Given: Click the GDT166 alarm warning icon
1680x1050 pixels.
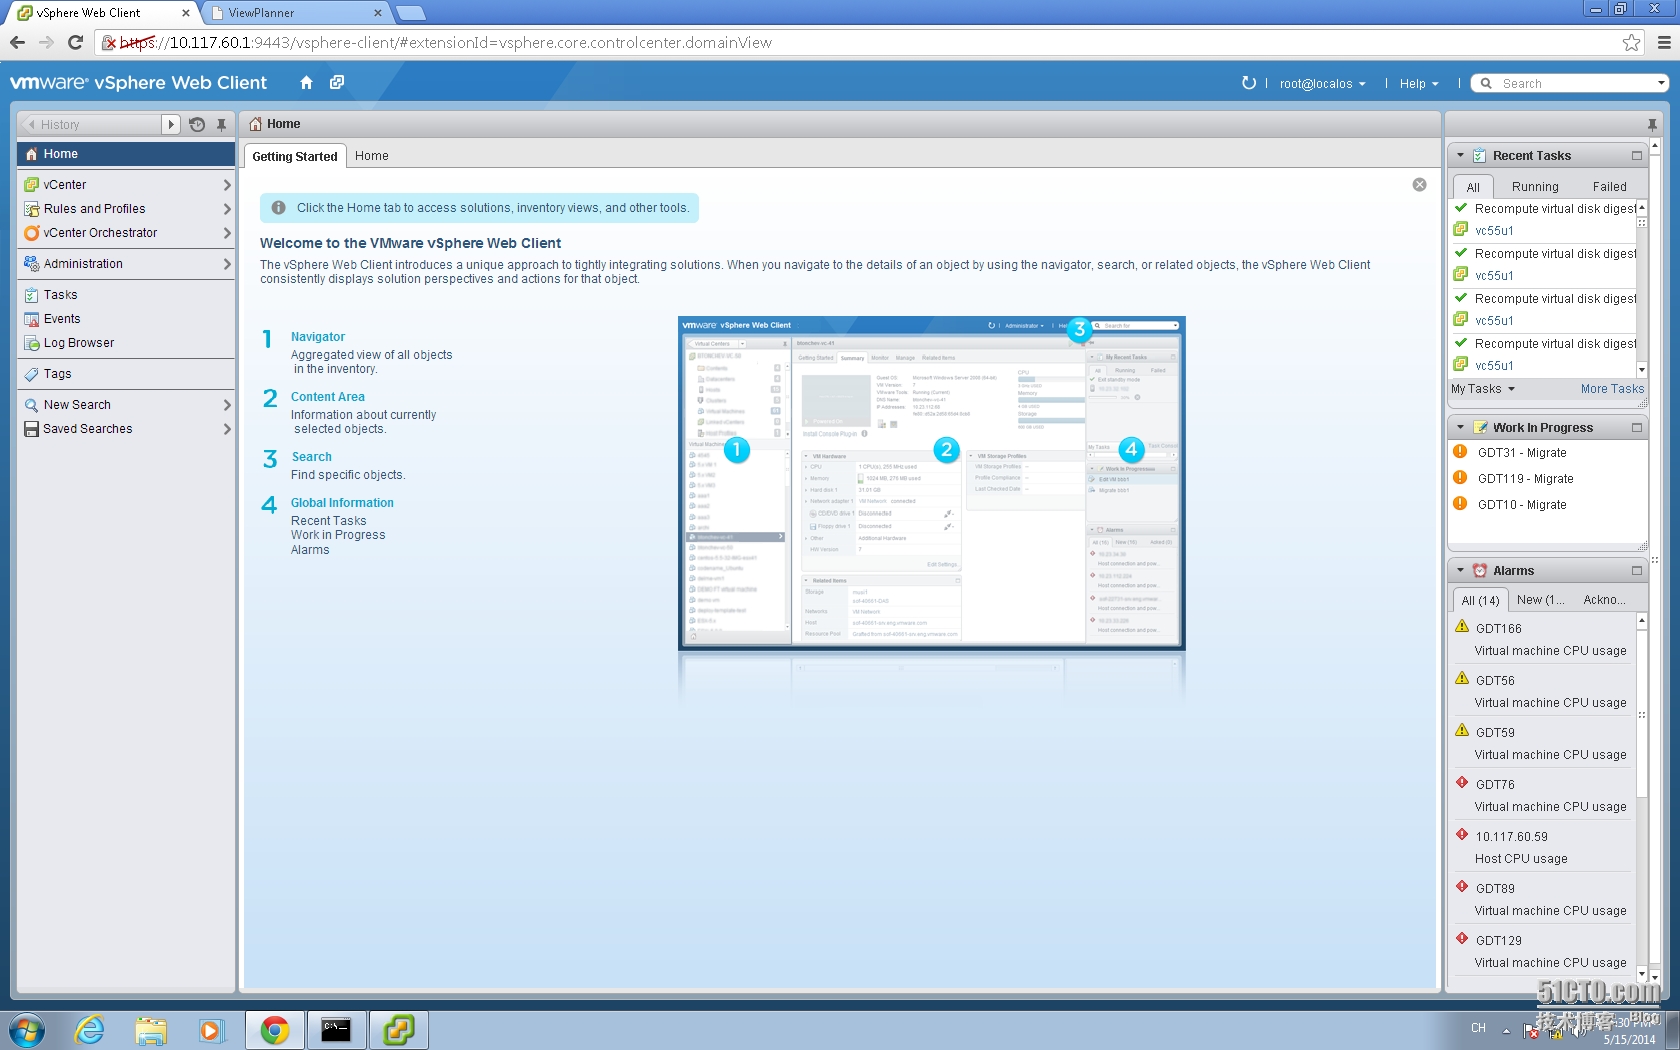Looking at the screenshot, I should click(1462, 627).
